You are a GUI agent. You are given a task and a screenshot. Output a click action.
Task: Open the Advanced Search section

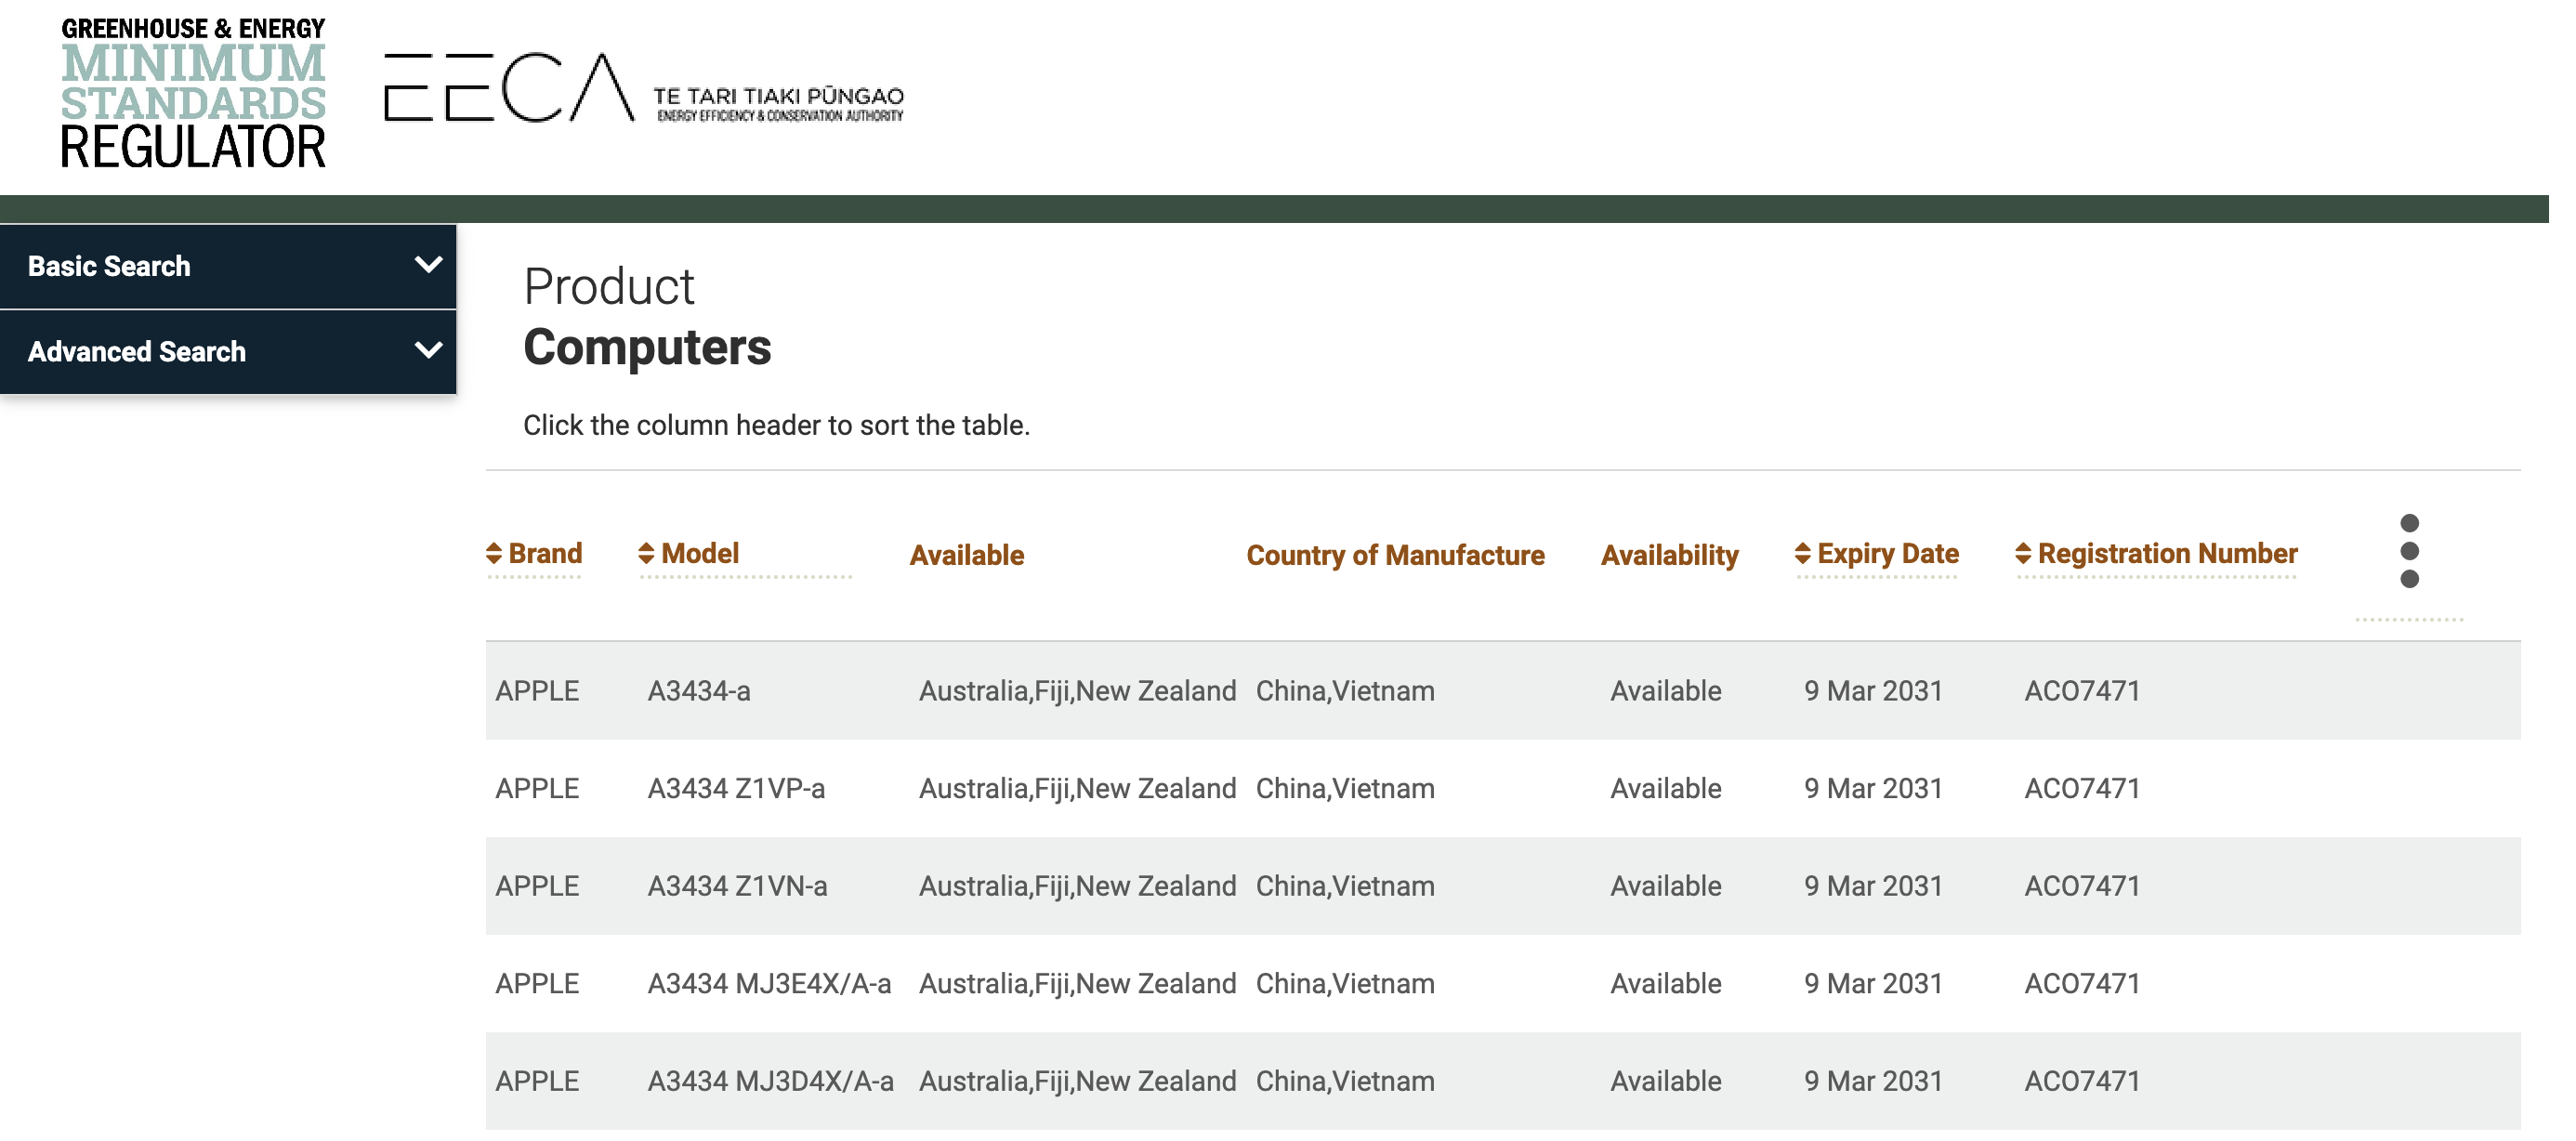(x=137, y=352)
